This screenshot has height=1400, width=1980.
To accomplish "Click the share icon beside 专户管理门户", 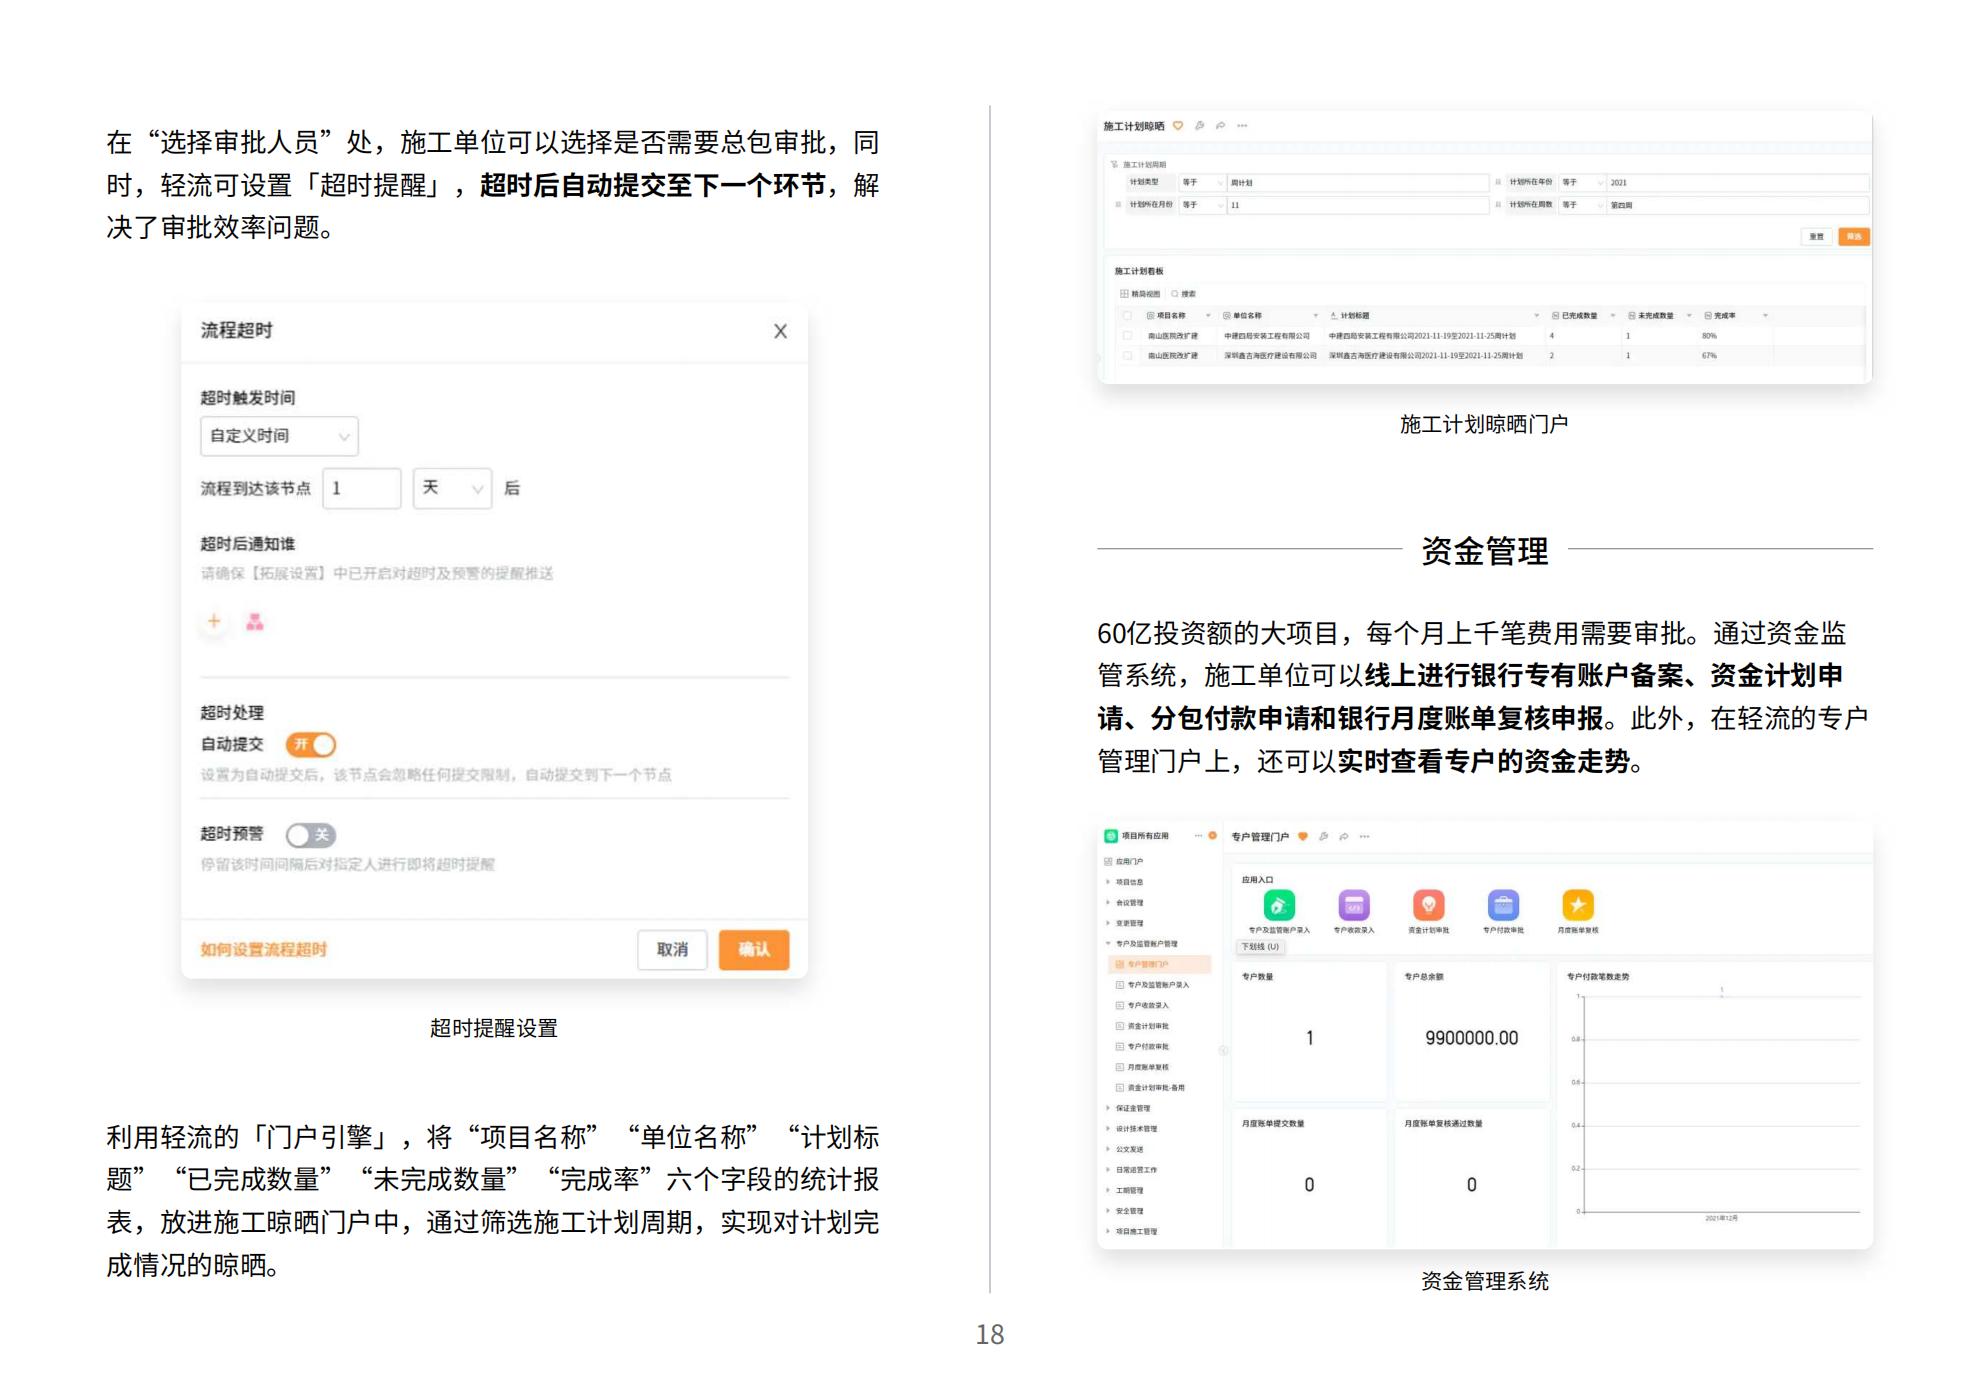I will coord(1344,837).
